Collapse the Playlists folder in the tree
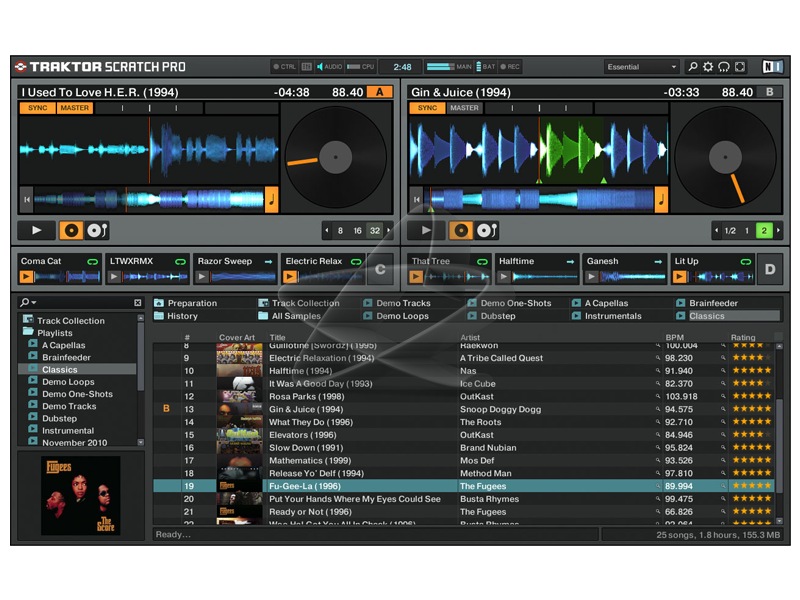This screenshot has height=600, width=800. click(26, 333)
